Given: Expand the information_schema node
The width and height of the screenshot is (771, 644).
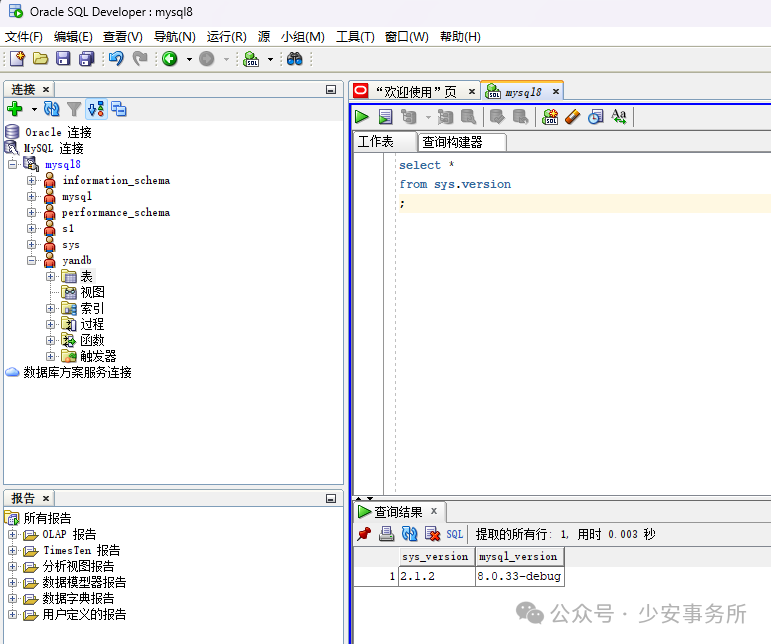Looking at the screenshot, I should [31, 180].
